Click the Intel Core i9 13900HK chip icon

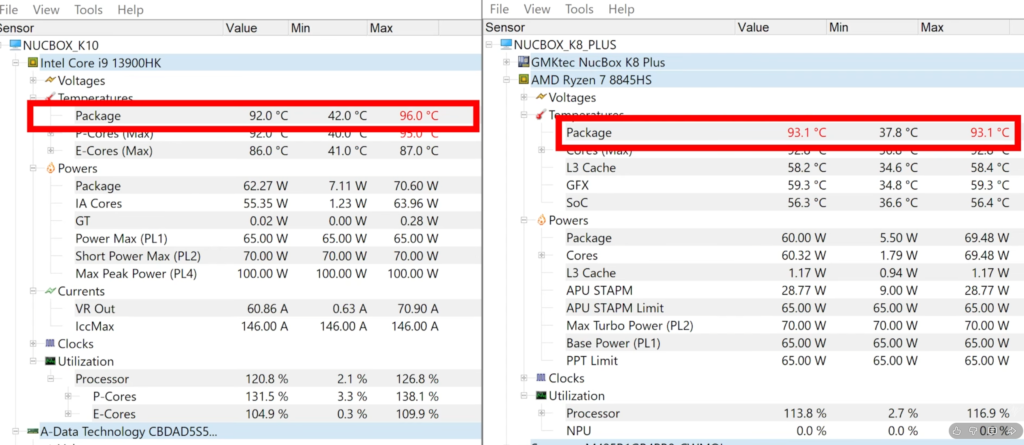tap(33, 63)
